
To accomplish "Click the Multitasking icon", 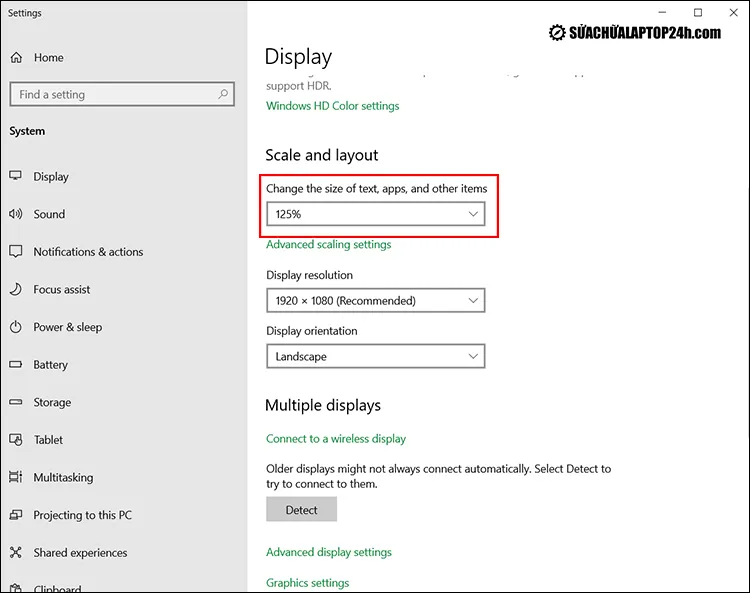I will 16,477.
